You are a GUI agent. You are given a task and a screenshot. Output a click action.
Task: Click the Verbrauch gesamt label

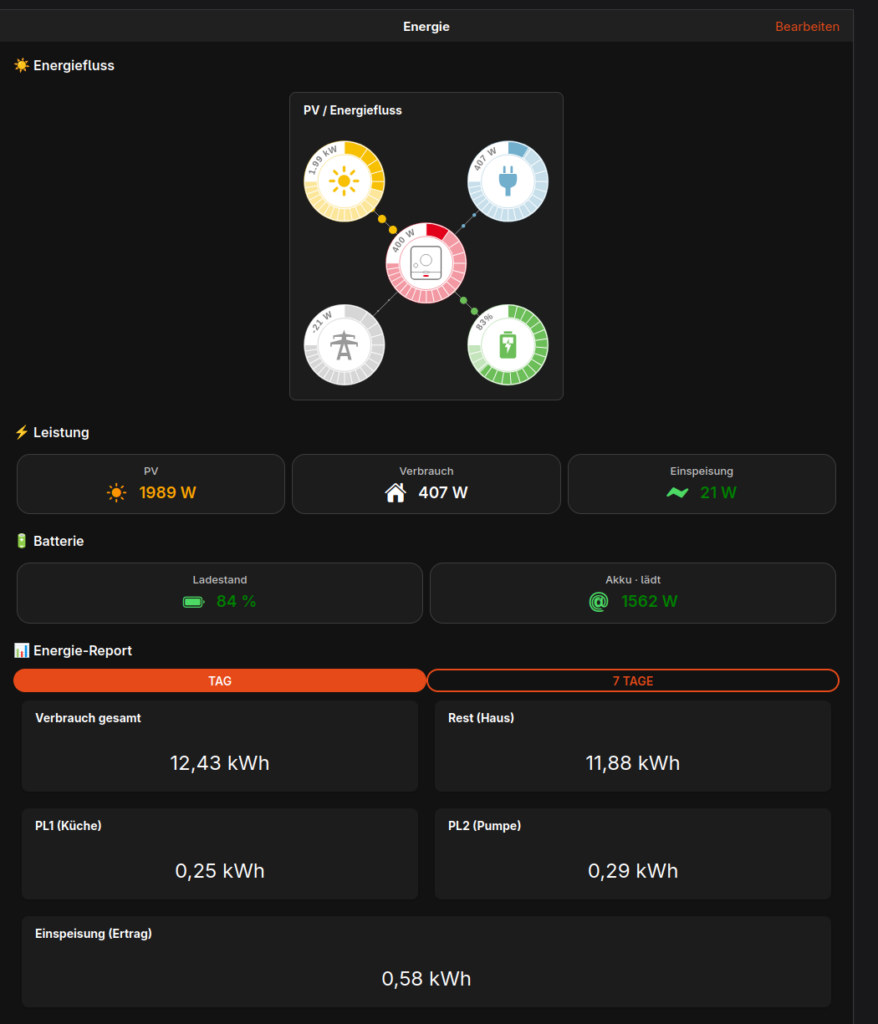coord(88,718)
